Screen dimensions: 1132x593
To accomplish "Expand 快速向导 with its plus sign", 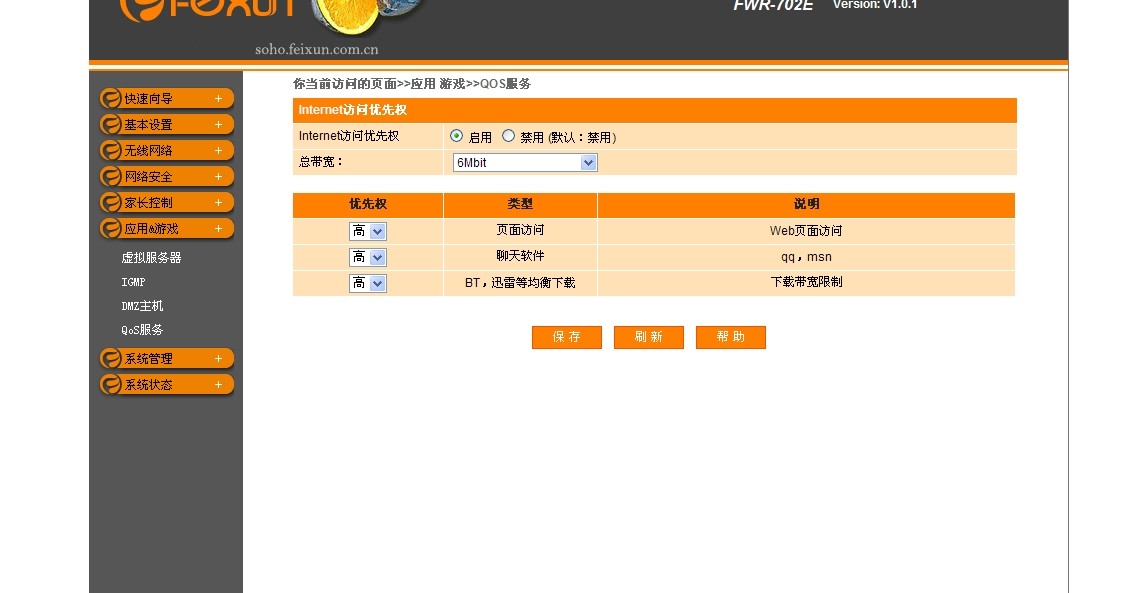I will point(218,98).
